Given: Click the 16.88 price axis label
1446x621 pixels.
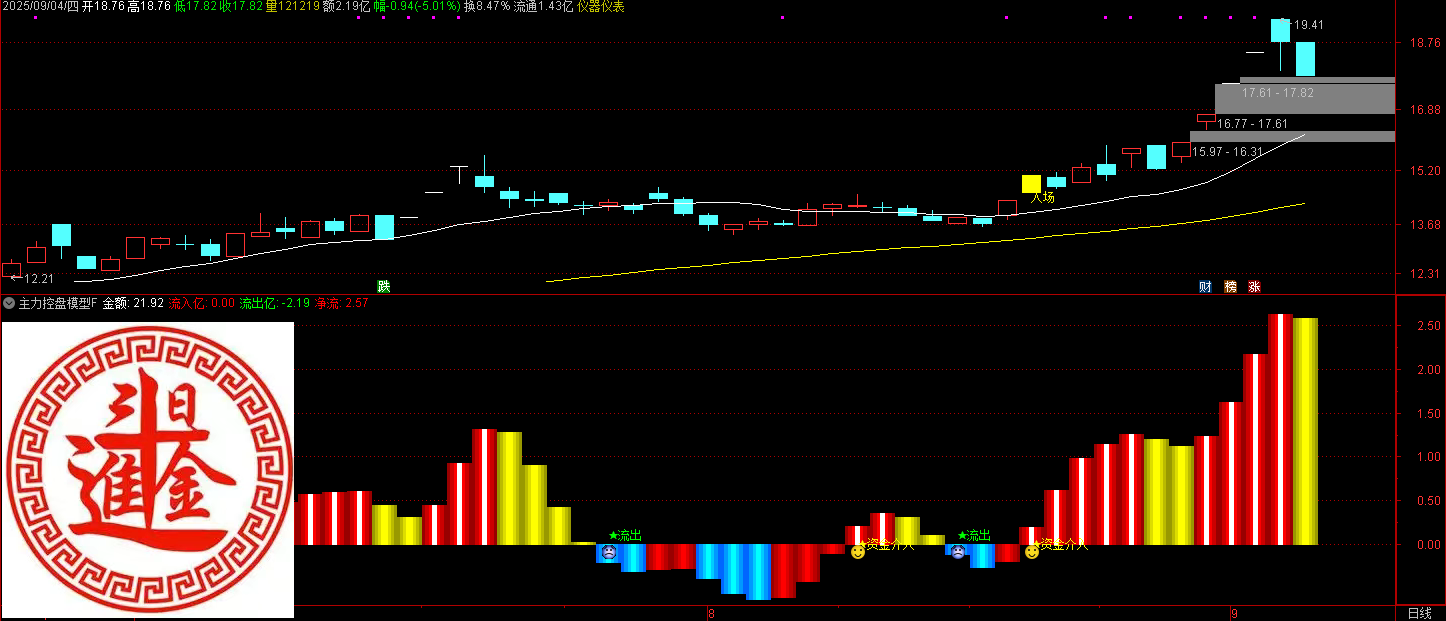Looking at the screenshot, I should click(1424, 109).
